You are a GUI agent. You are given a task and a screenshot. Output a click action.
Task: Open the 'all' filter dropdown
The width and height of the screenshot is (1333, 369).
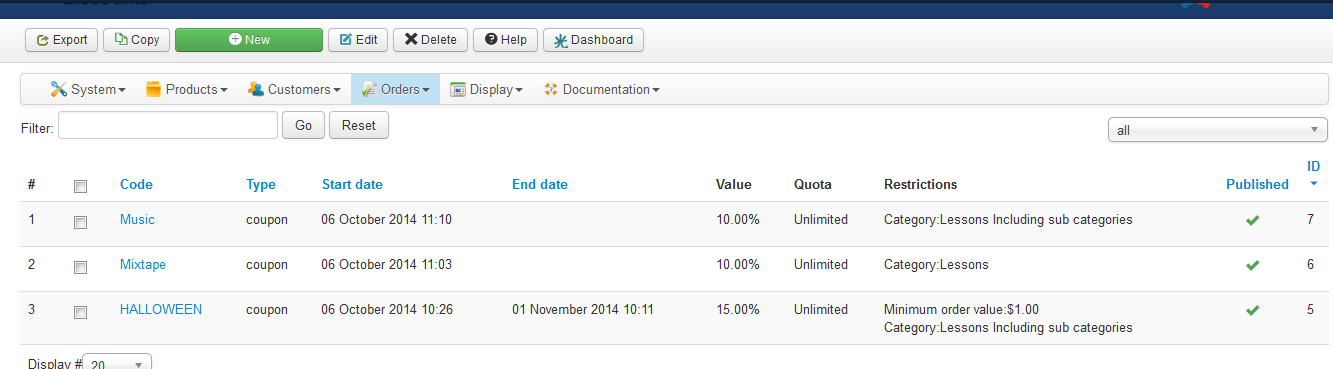pyautogui.click(x=1218, y=130)
